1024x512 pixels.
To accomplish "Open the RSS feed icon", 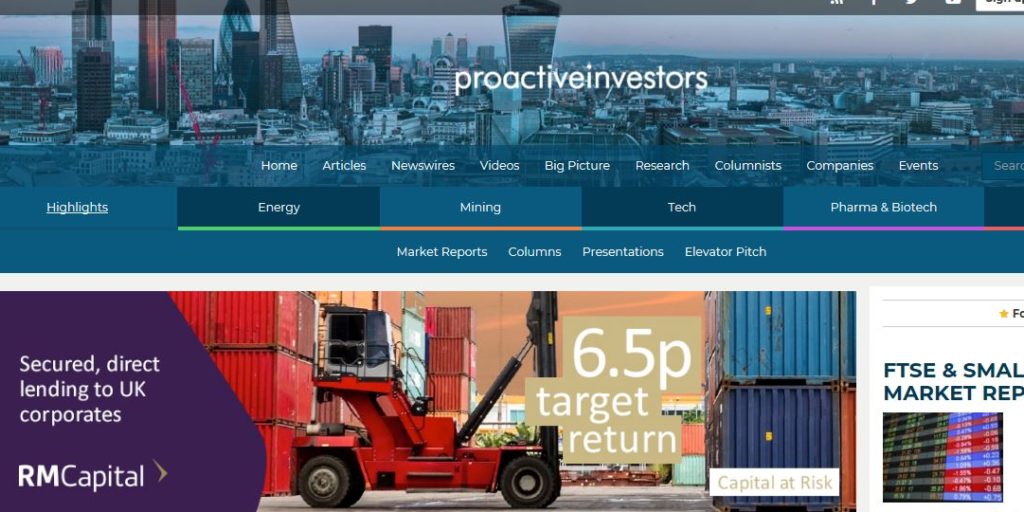I will (x=837, y=2).
